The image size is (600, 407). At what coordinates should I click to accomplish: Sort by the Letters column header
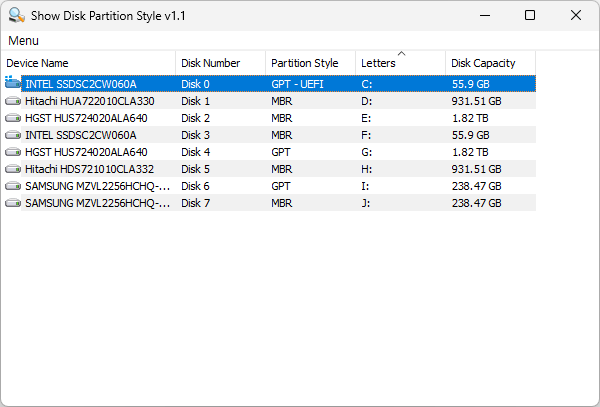coord(401,63)
